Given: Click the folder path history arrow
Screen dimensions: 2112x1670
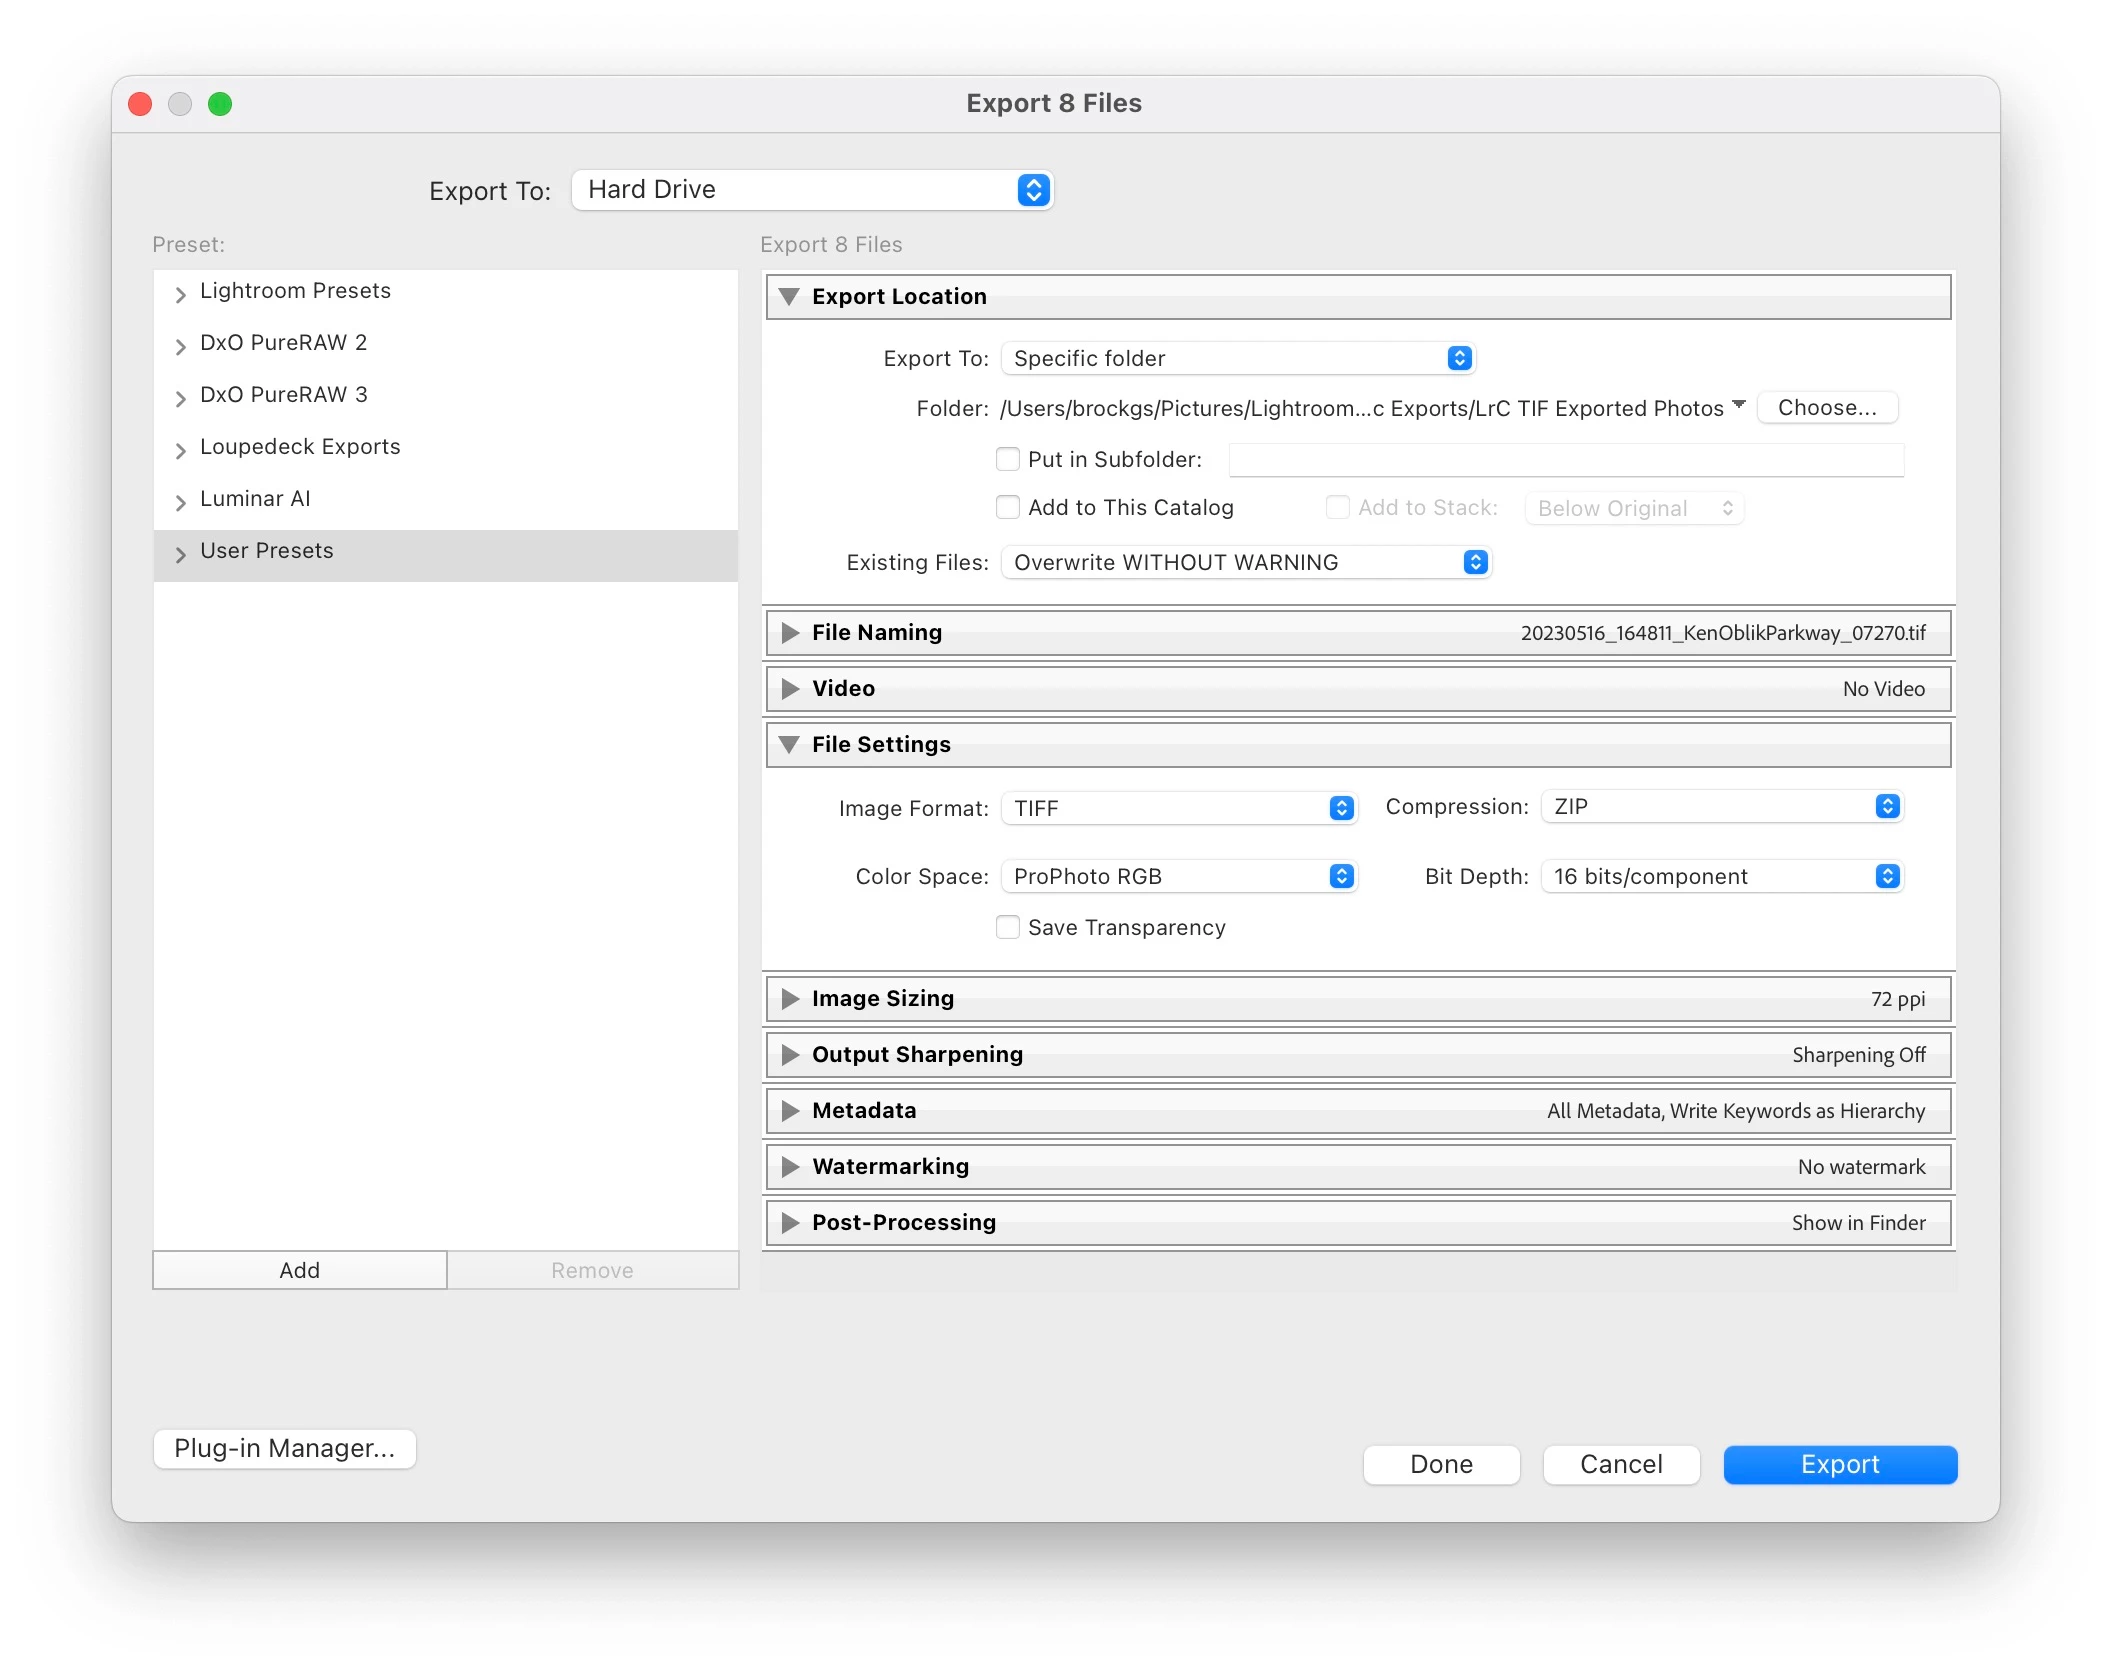Looking at the screenshot, I should click(1739, 405).
